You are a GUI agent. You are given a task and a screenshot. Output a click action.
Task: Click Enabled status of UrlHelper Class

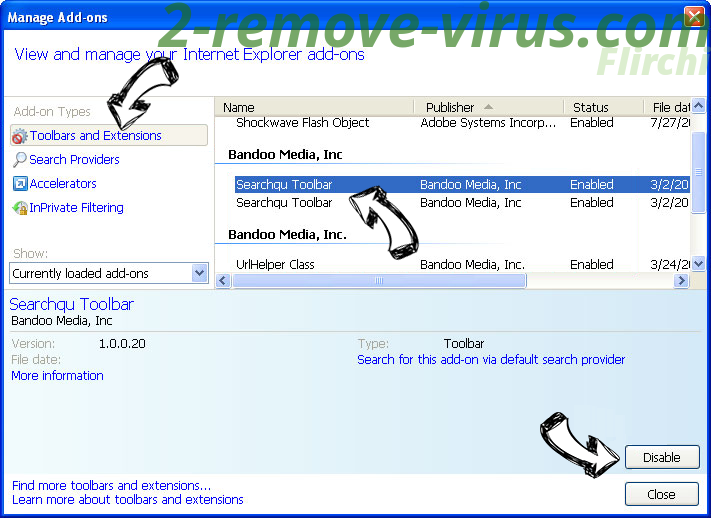[592, 264]
